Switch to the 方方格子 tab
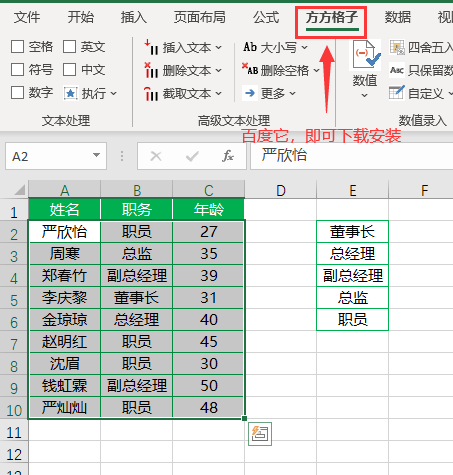 (332, 17)
